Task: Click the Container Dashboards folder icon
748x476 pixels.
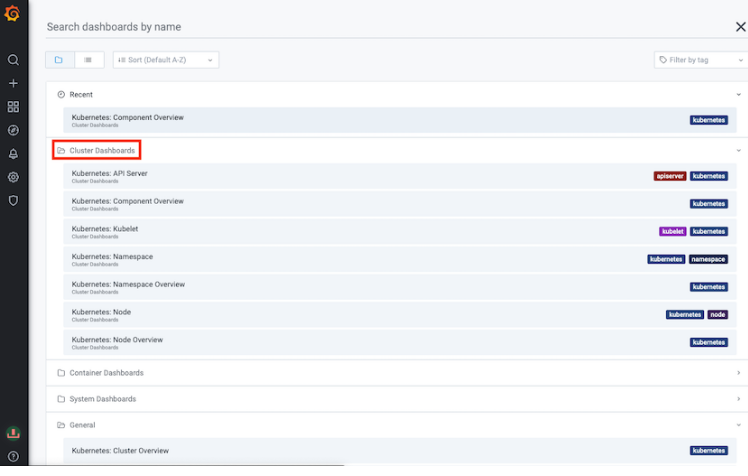Action: (61, 373)
